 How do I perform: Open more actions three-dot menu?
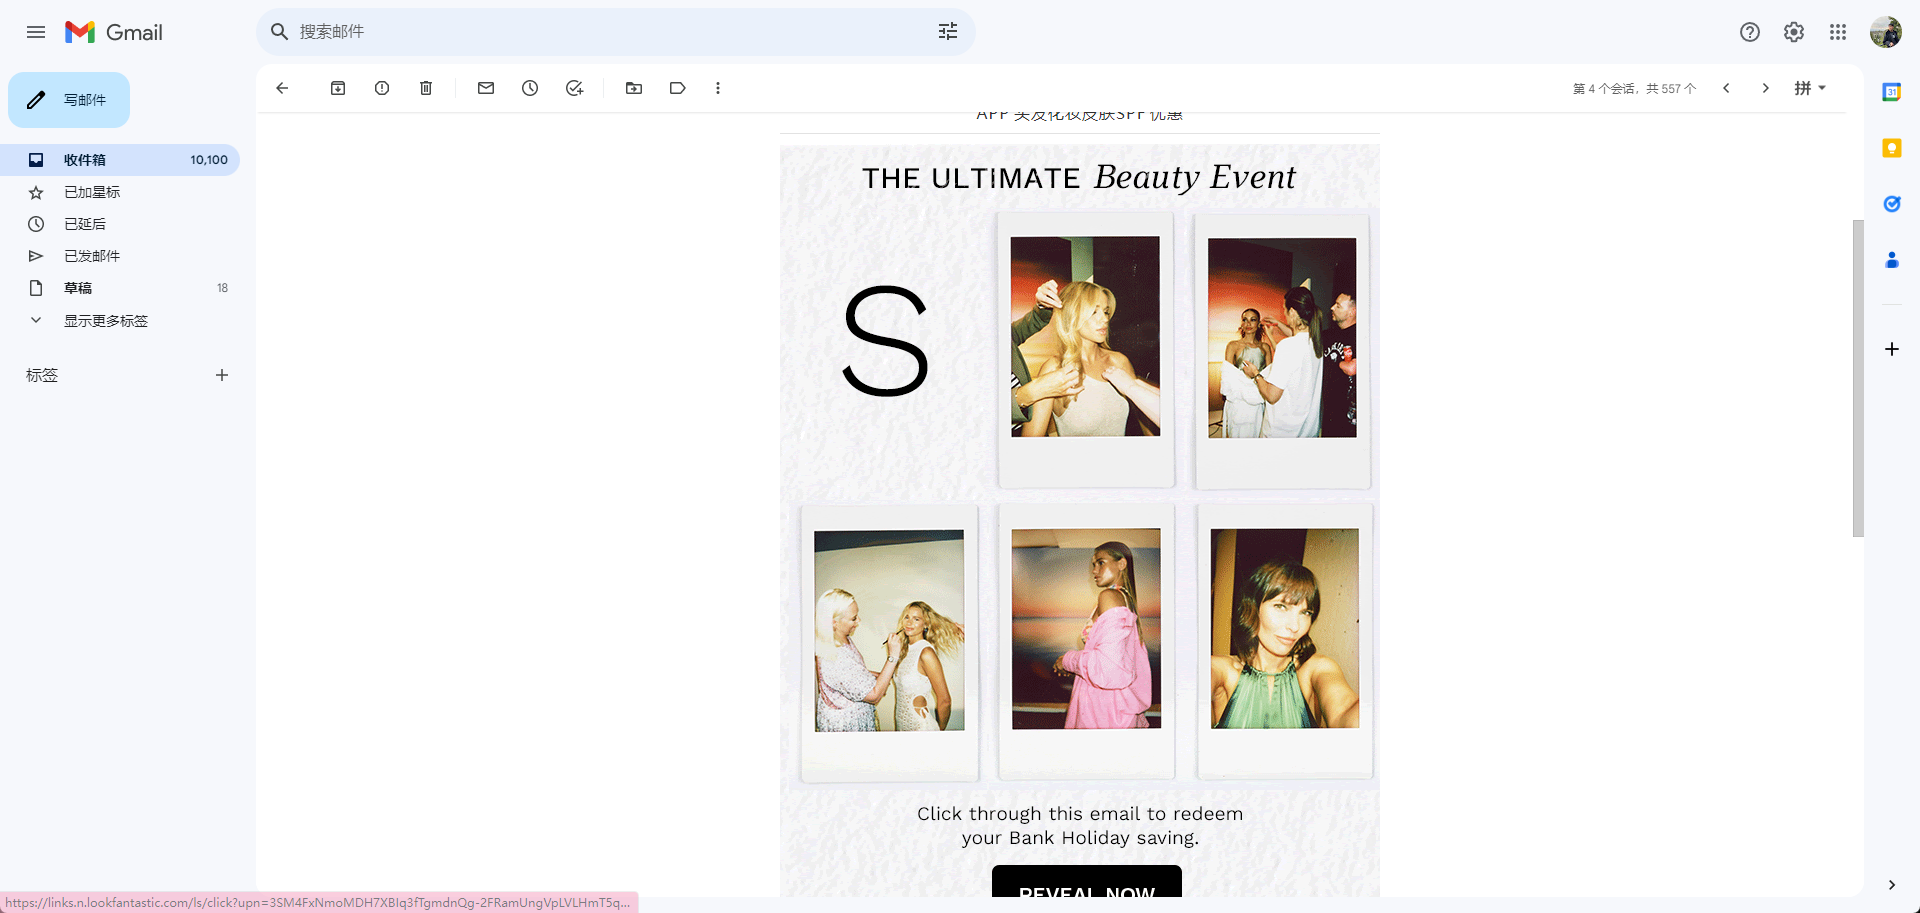coord(718,88)
